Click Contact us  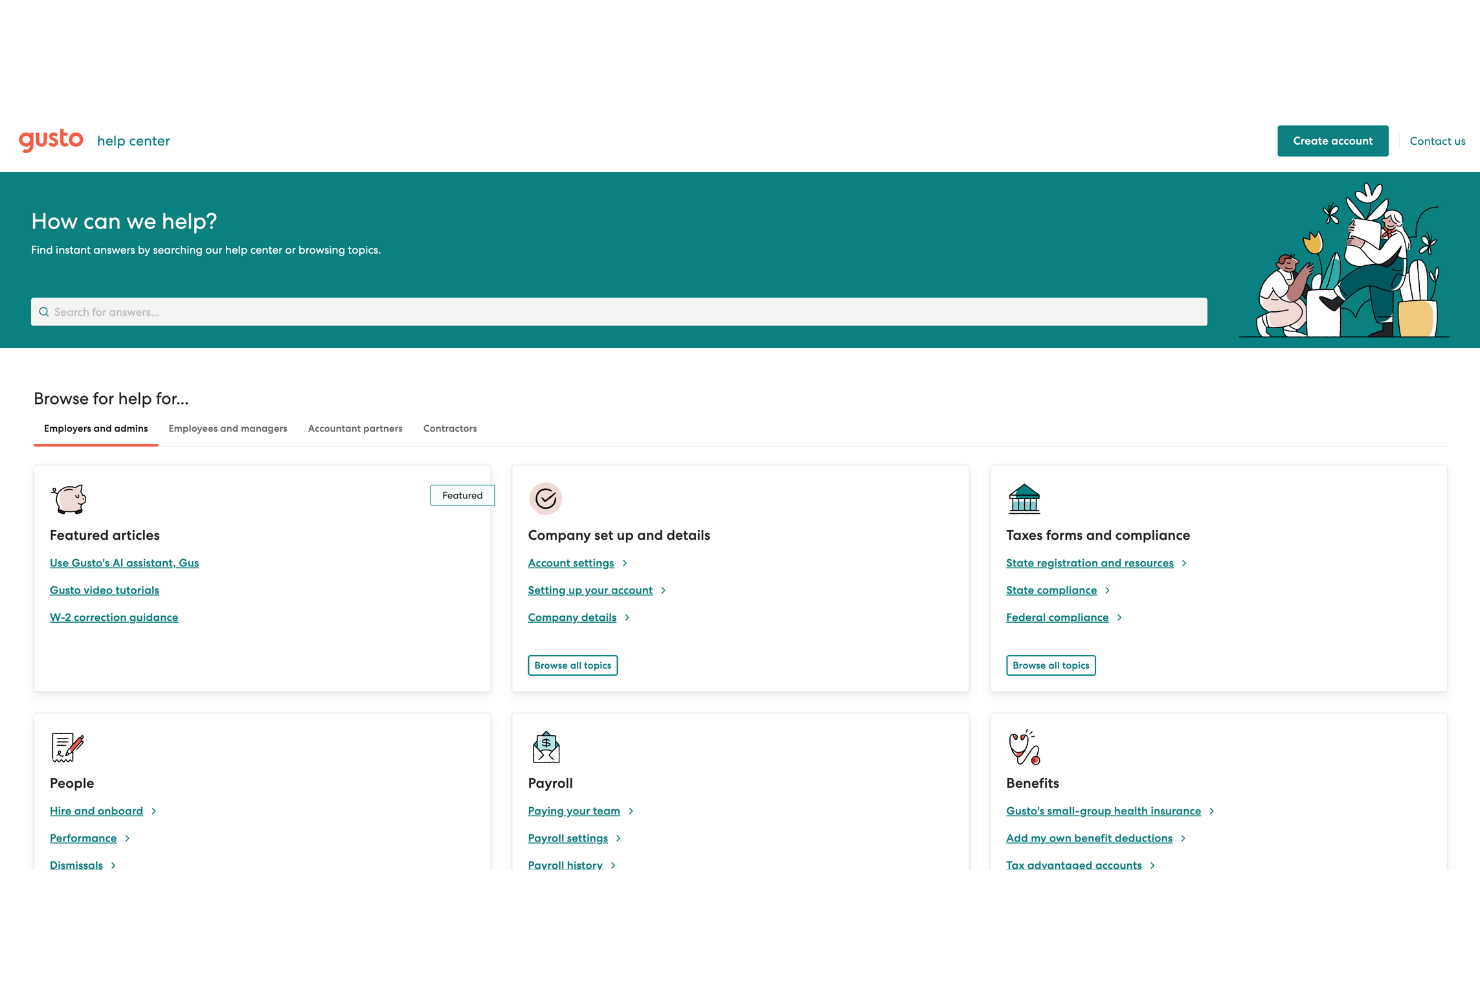(1437, 141)
